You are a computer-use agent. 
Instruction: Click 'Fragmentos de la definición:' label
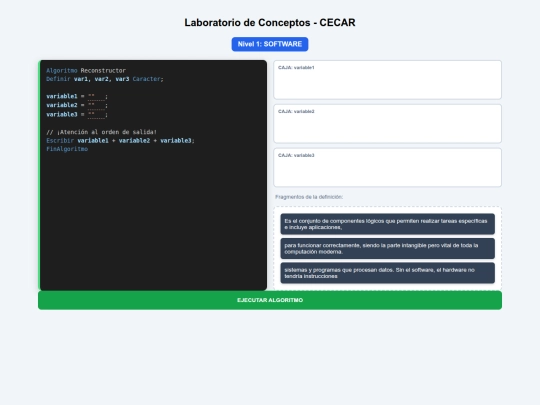pos(309,197)
